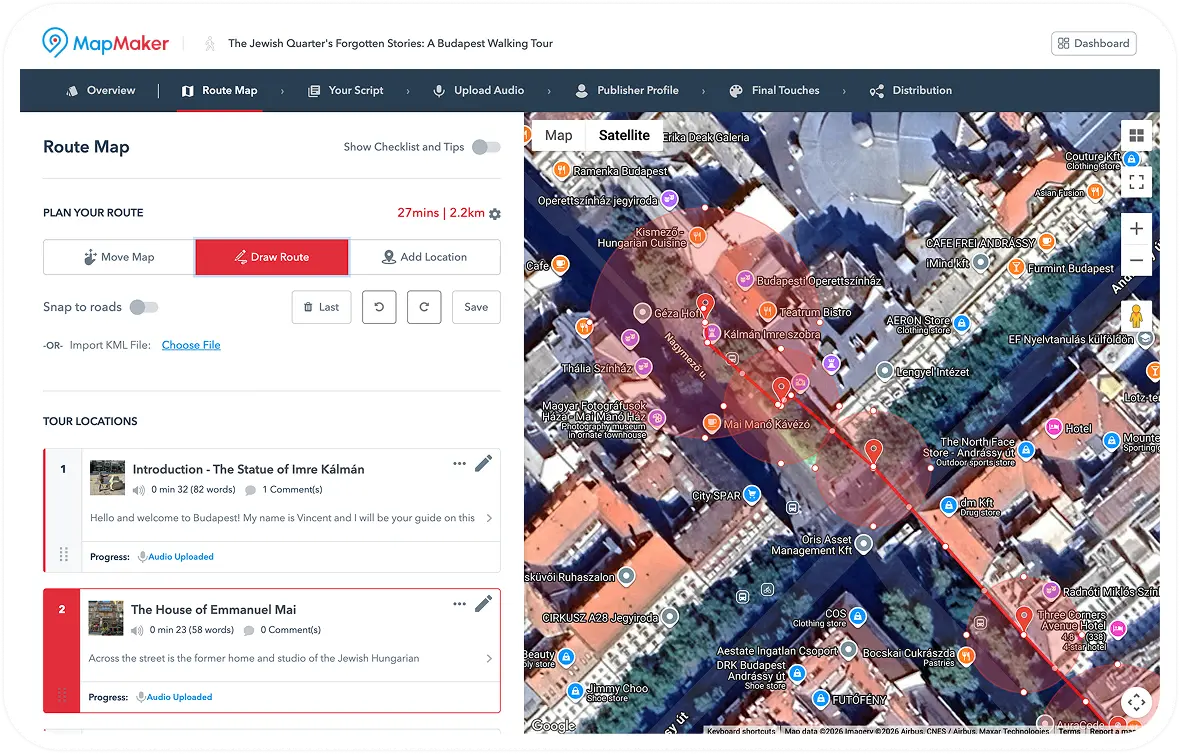The image size is (1180, 754).
Task: Open the Distribution step
Action: click(x=911, y=90)
